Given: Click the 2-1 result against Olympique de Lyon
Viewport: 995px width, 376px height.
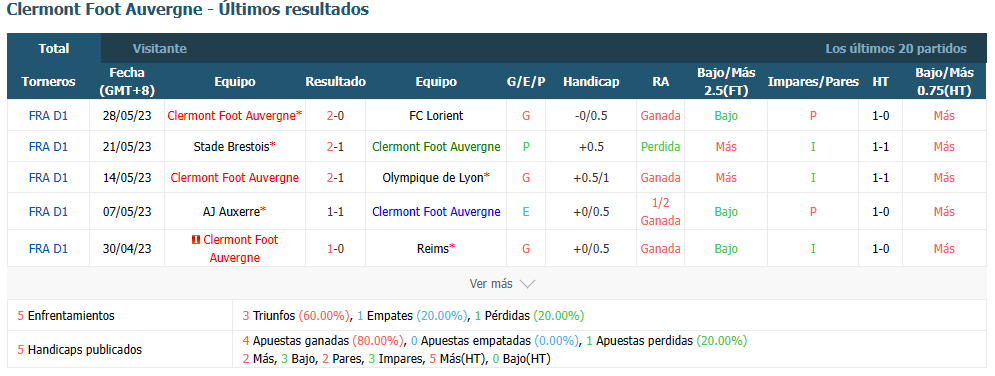Looking at the screenshot, I should 336,178.
